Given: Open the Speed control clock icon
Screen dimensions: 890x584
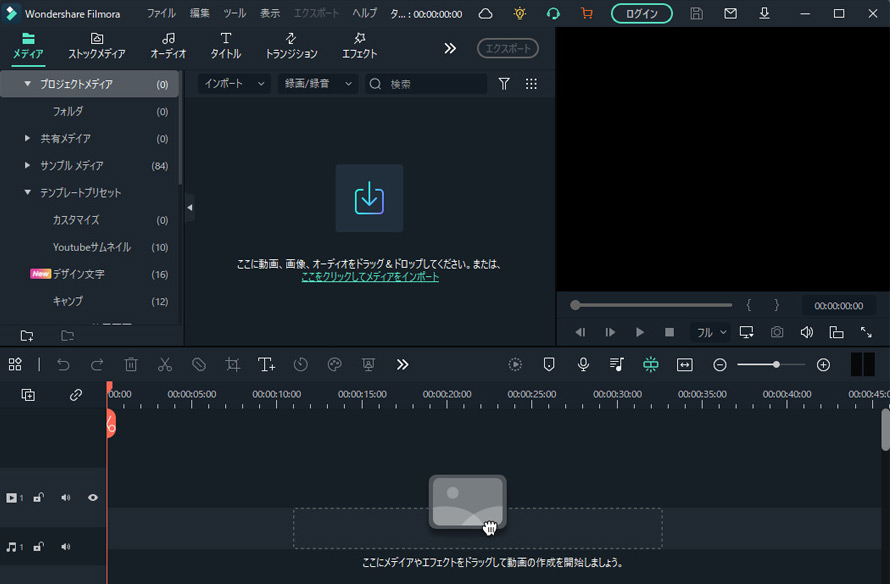Looking at the screenshot, I should coord(300,364).
